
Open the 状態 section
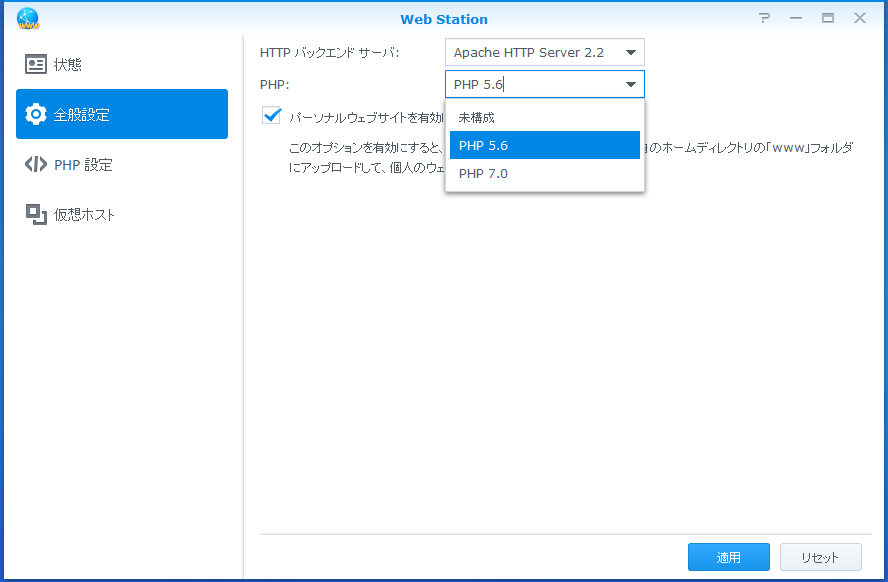click(122, 65)
